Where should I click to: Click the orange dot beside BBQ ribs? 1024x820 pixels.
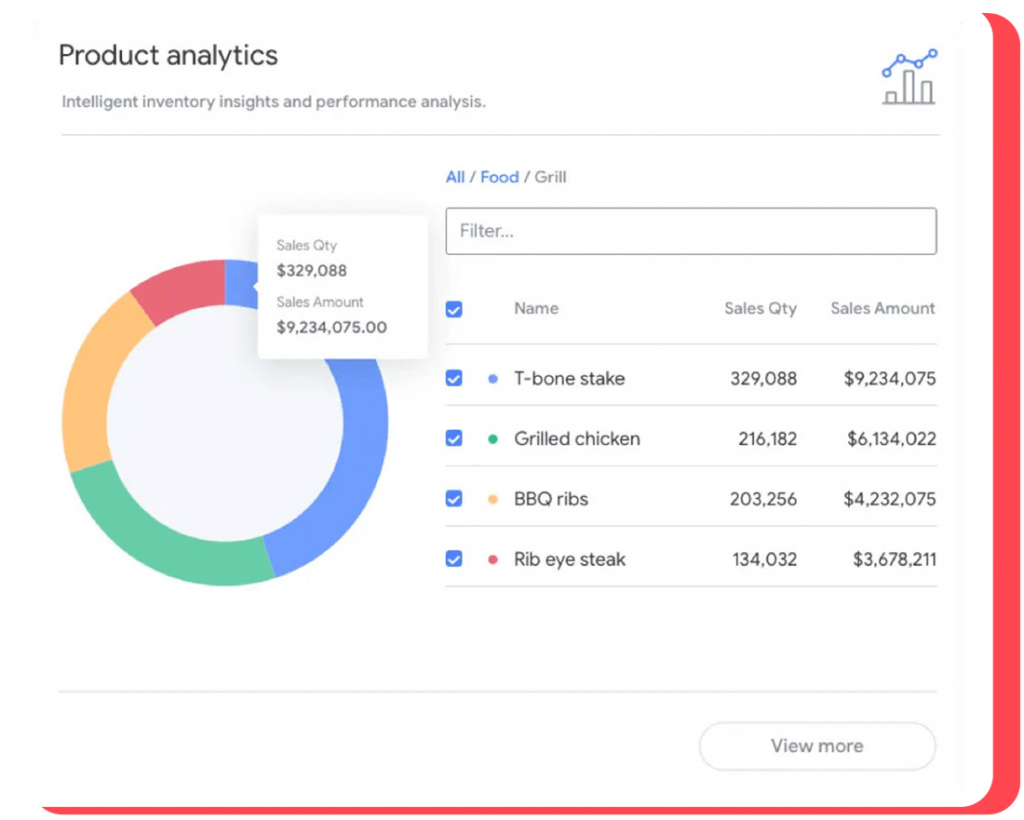[x=492, y=499]
